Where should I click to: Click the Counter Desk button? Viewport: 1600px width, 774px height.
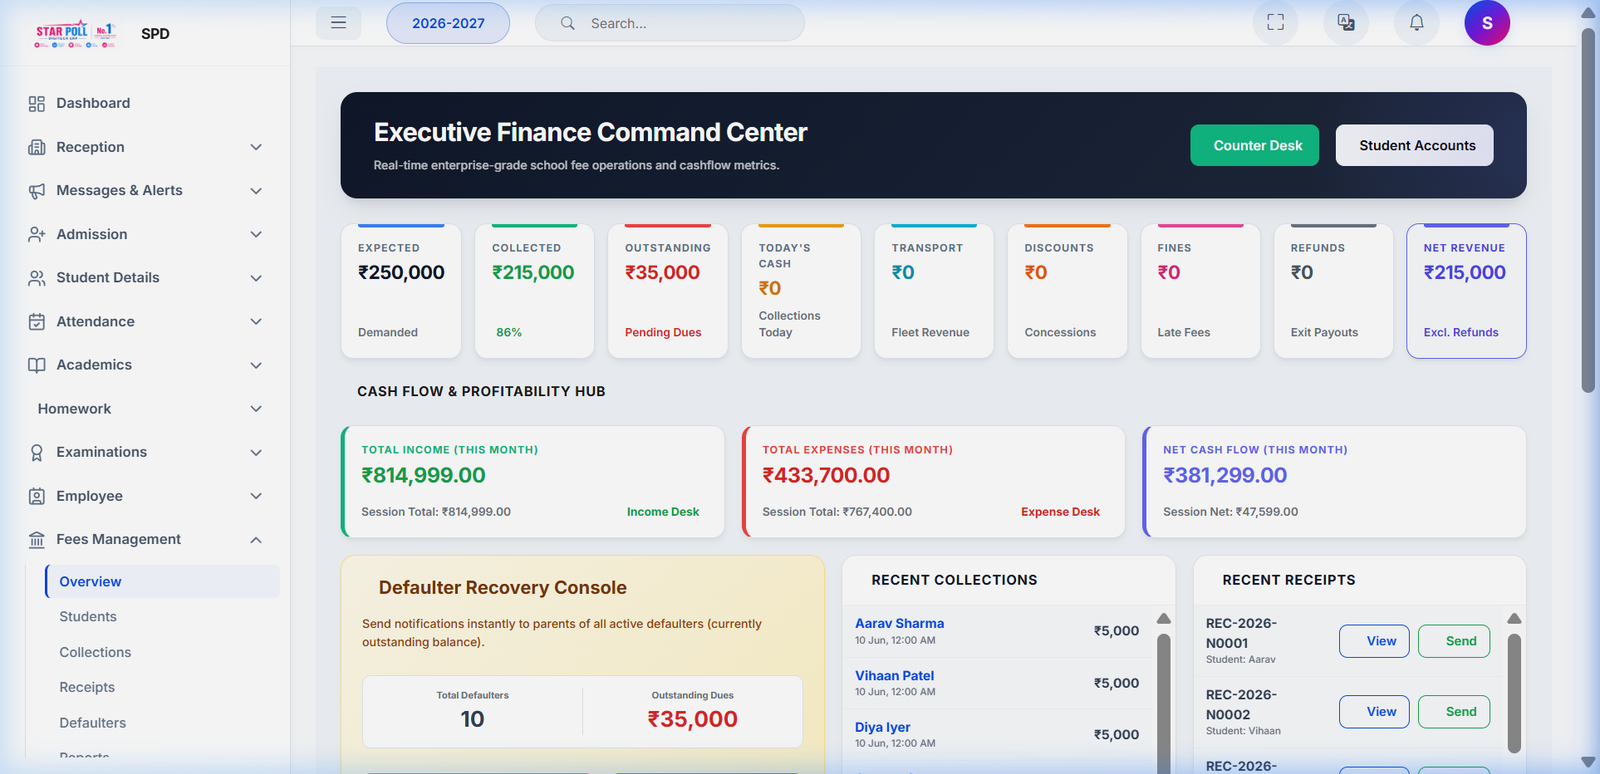click(1255, 145)
